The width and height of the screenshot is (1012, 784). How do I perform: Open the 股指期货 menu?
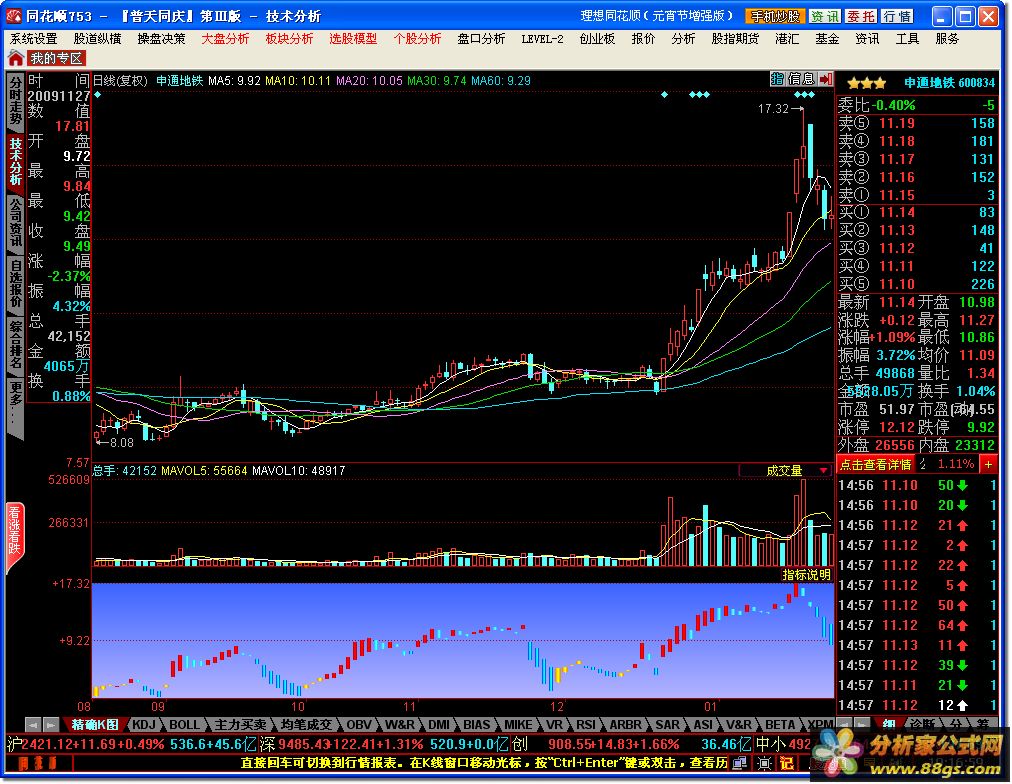[734, 39]
